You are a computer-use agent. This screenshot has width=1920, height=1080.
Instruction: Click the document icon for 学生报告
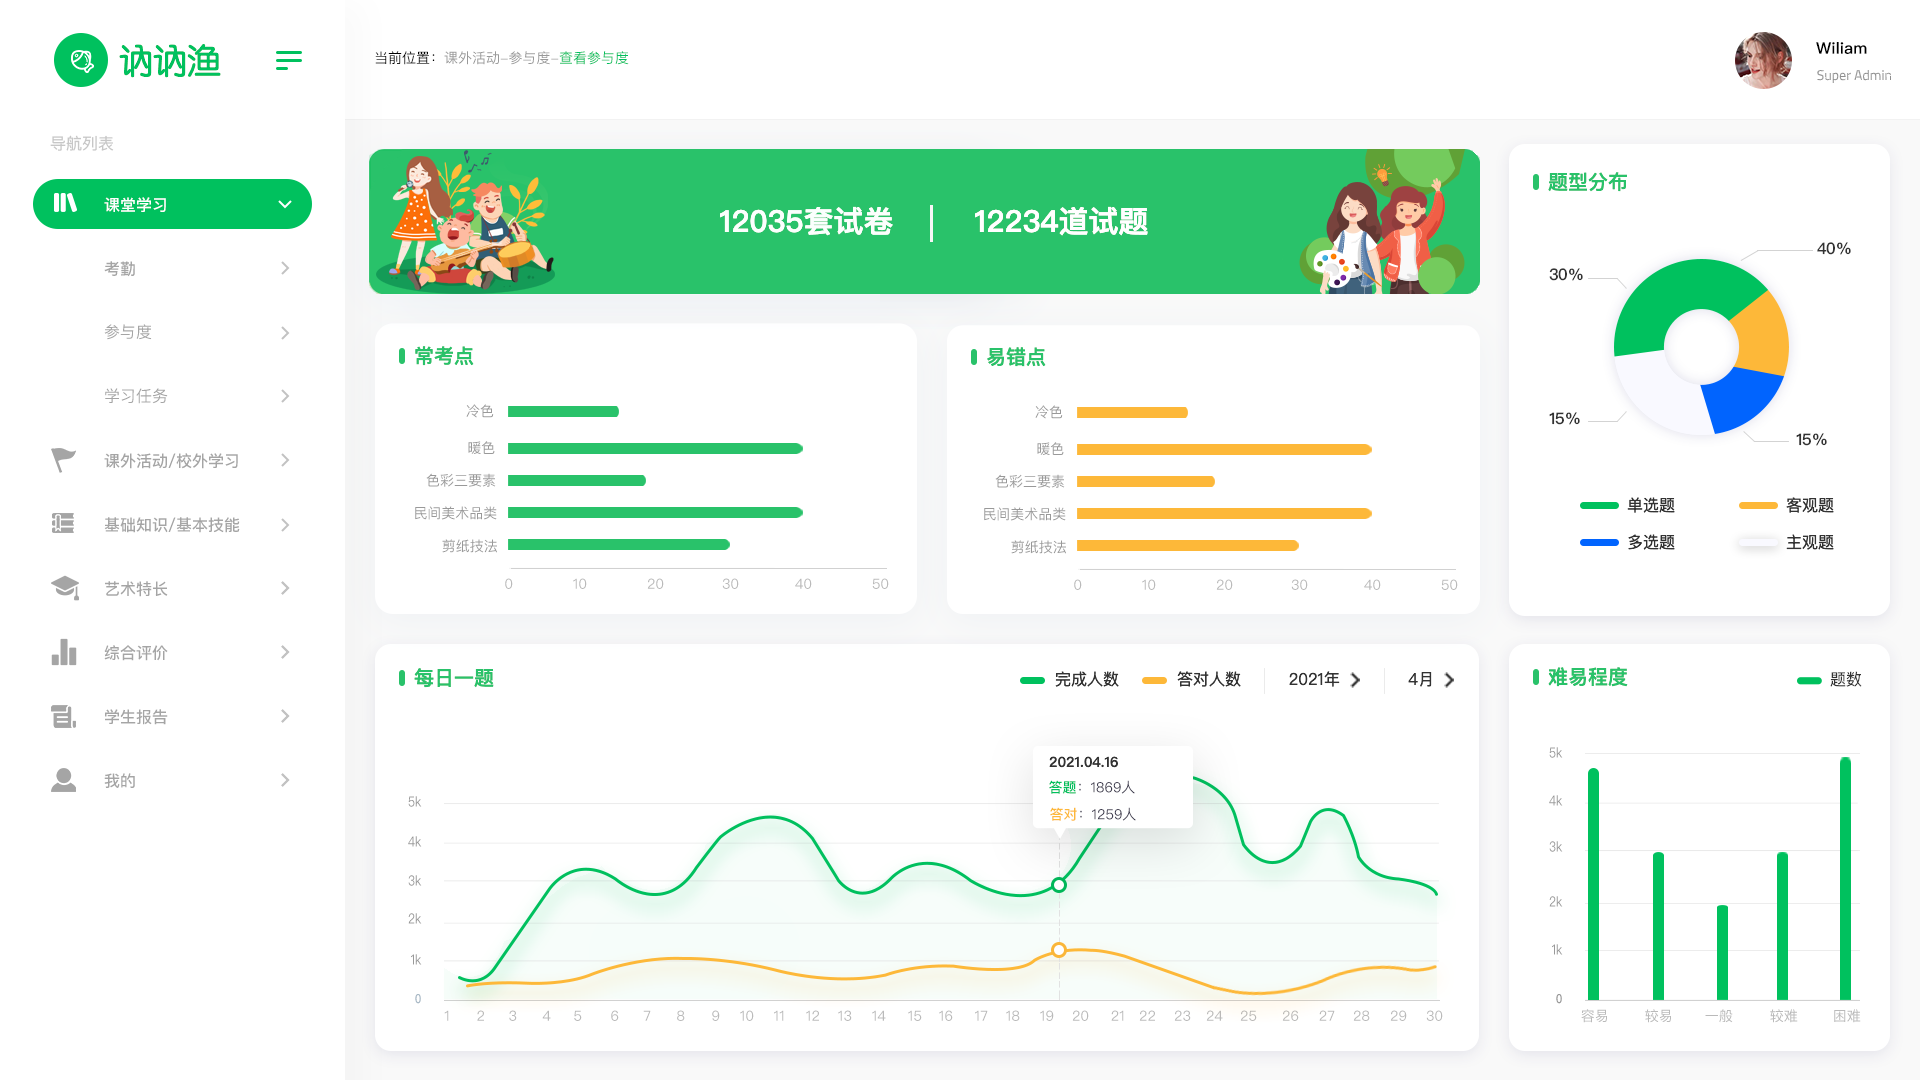(63, 716)
